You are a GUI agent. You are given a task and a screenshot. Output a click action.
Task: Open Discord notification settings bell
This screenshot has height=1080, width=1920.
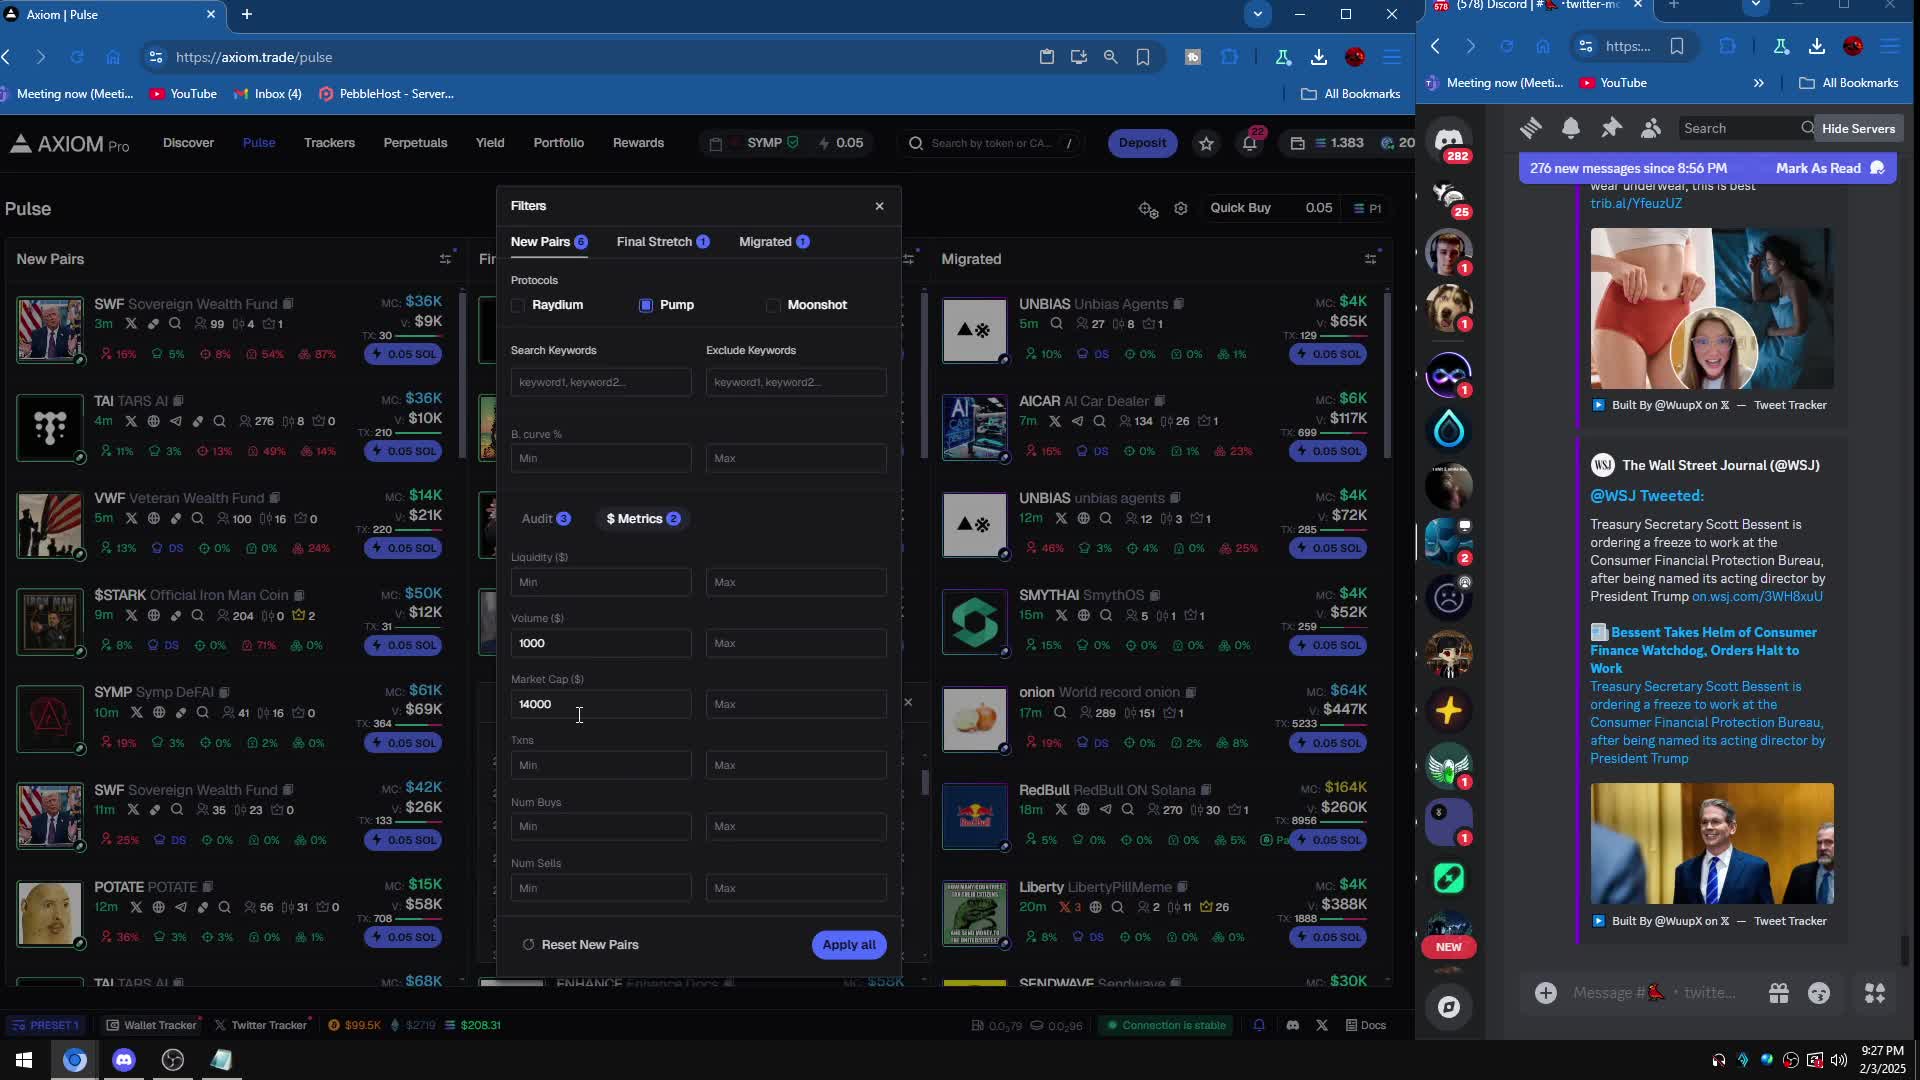[1571, 128]
